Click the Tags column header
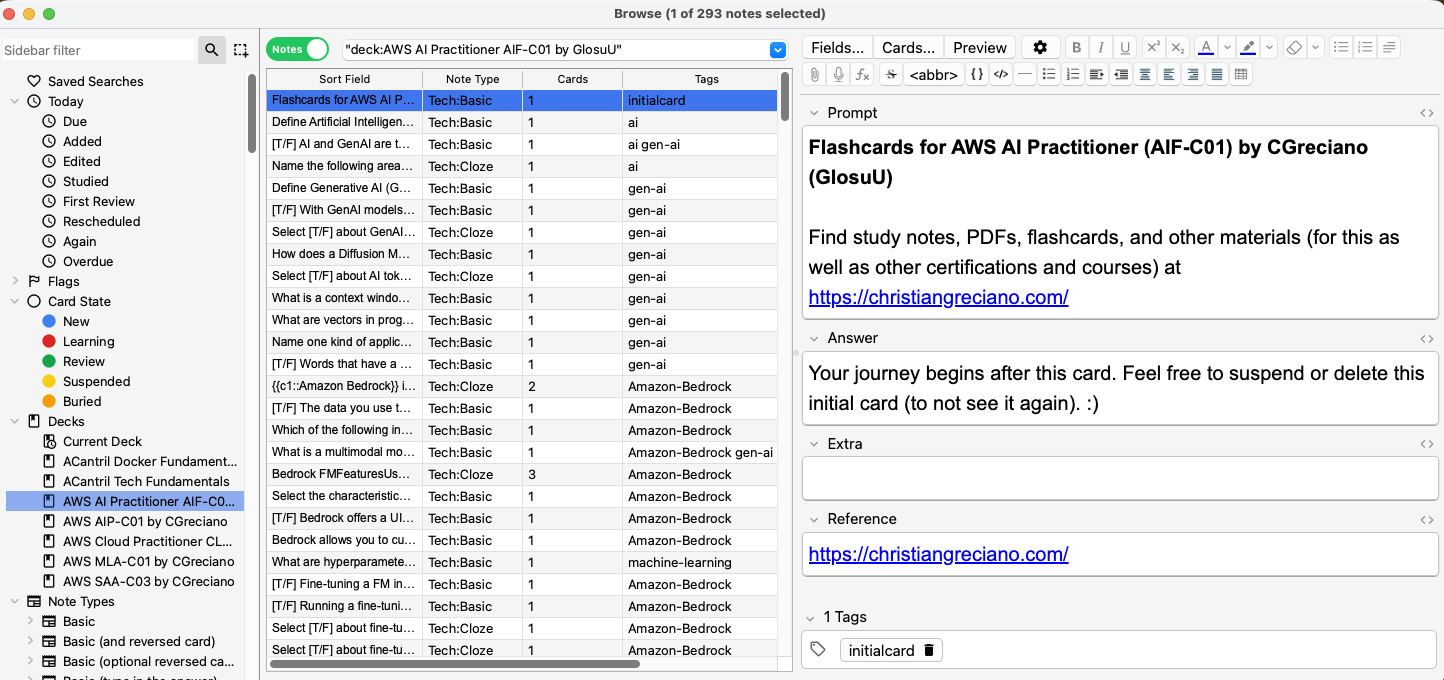 [706, 79]
